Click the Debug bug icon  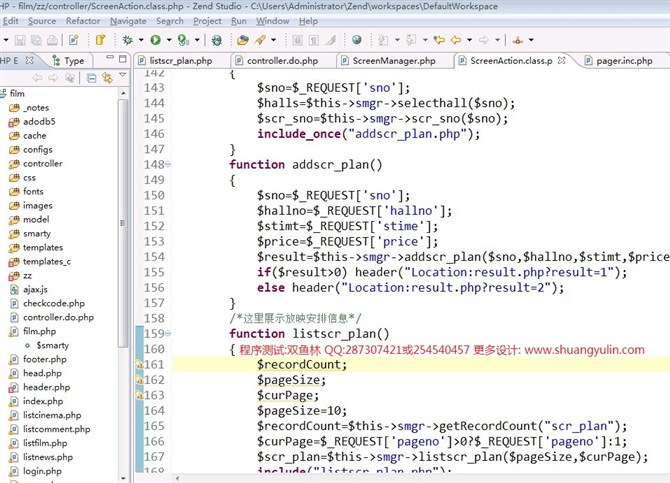127,40
